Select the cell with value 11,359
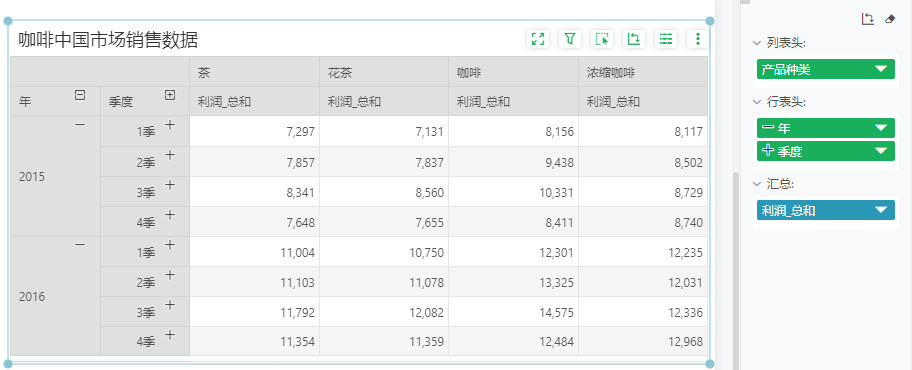Image resolution: width=912 pixels, height=370 pixels. point(384,341)
